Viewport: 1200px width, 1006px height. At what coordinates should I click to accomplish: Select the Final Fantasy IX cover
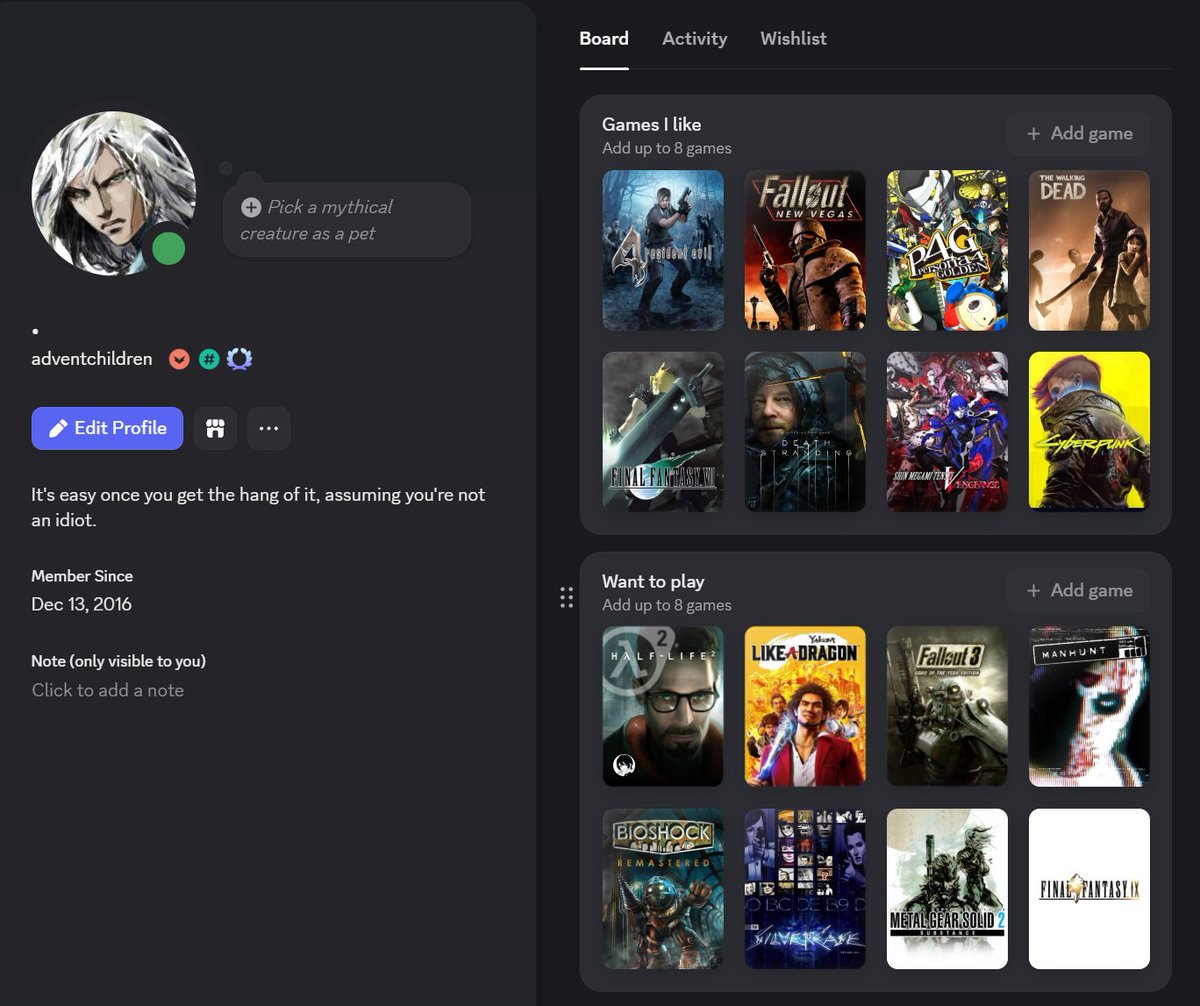tap(1089, 889)
